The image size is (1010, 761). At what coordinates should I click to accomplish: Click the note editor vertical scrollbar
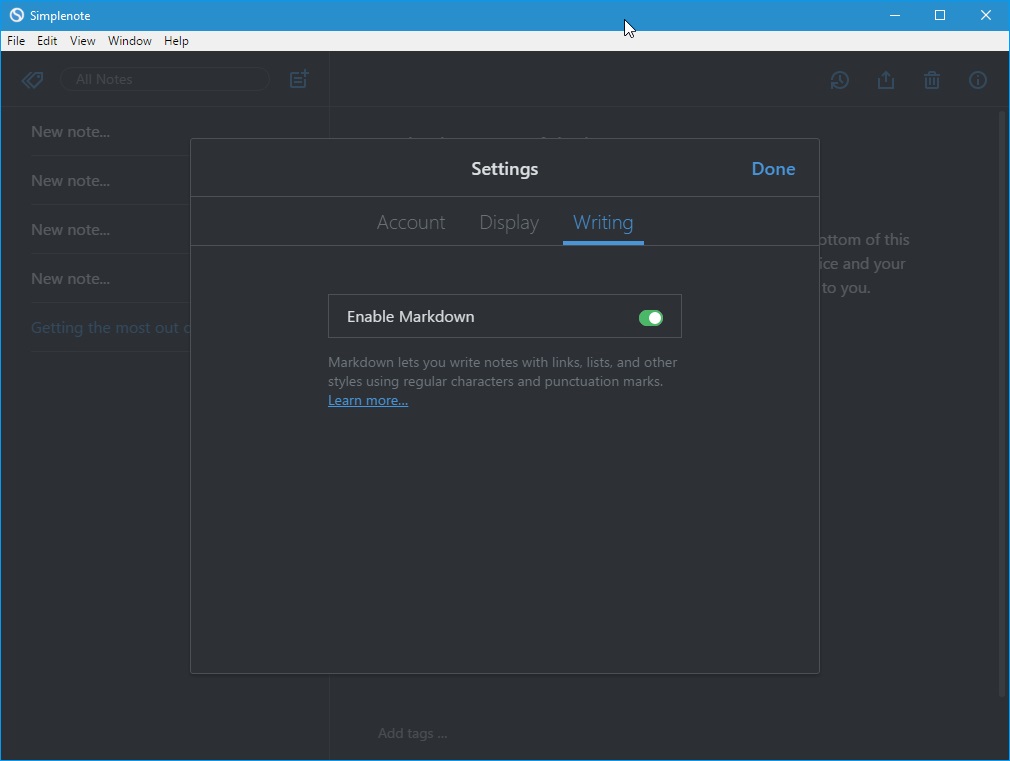(x=1002, y=406)
